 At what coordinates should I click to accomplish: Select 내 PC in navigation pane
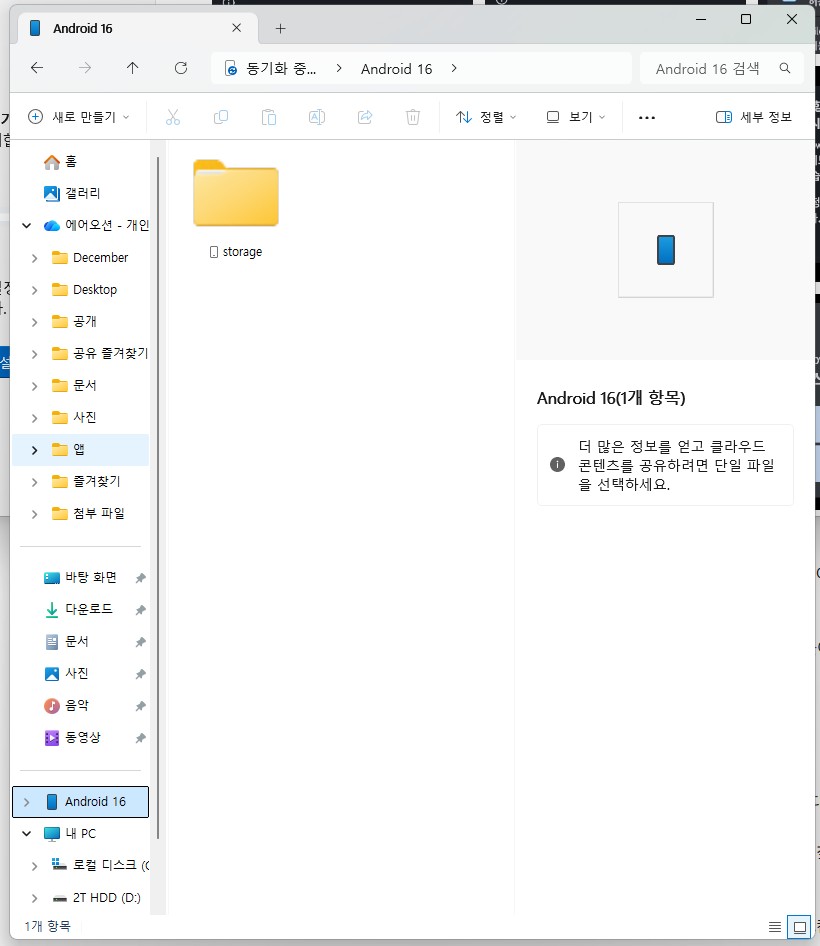coord(69,834)
